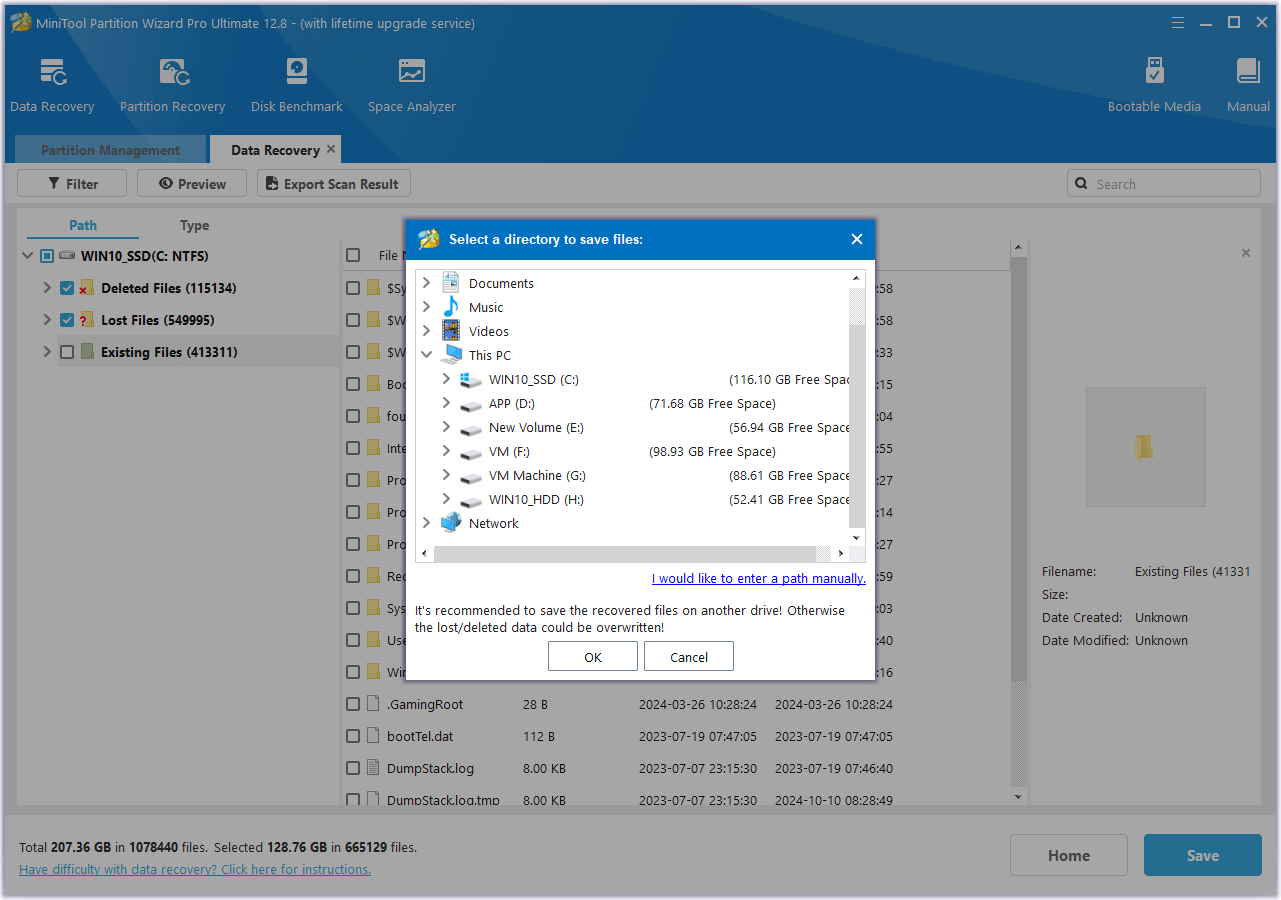Viewport: 1281px width, 900px height.
Task: Select the WIN10_SSD (C:) drive icon
Action: tap(471, 380)
